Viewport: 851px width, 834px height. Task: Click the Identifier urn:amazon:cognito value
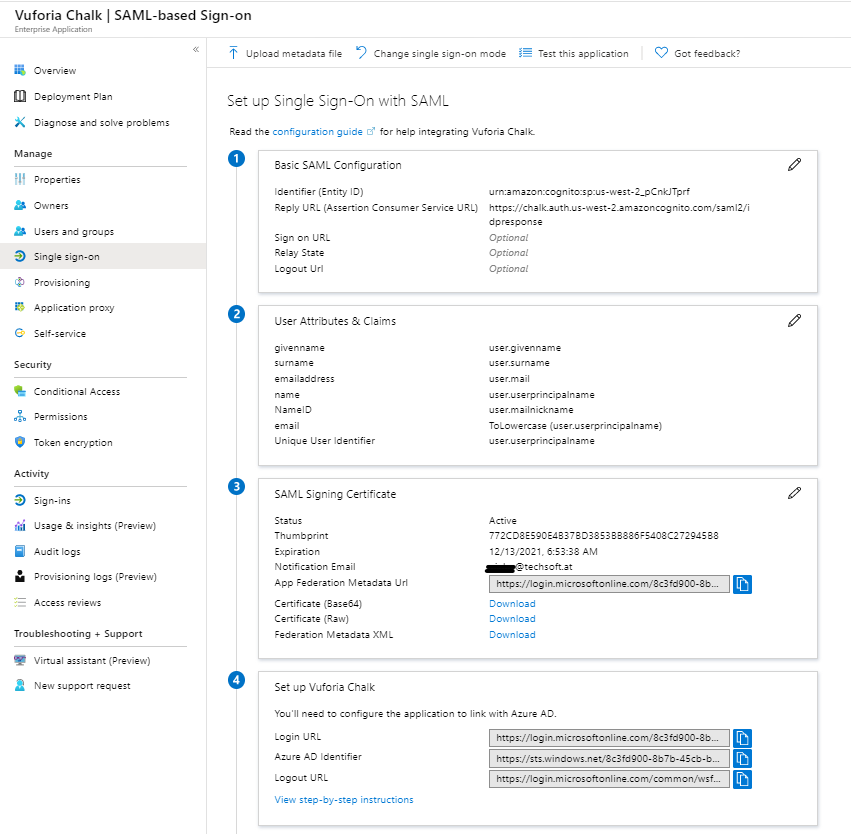point(589,192)
